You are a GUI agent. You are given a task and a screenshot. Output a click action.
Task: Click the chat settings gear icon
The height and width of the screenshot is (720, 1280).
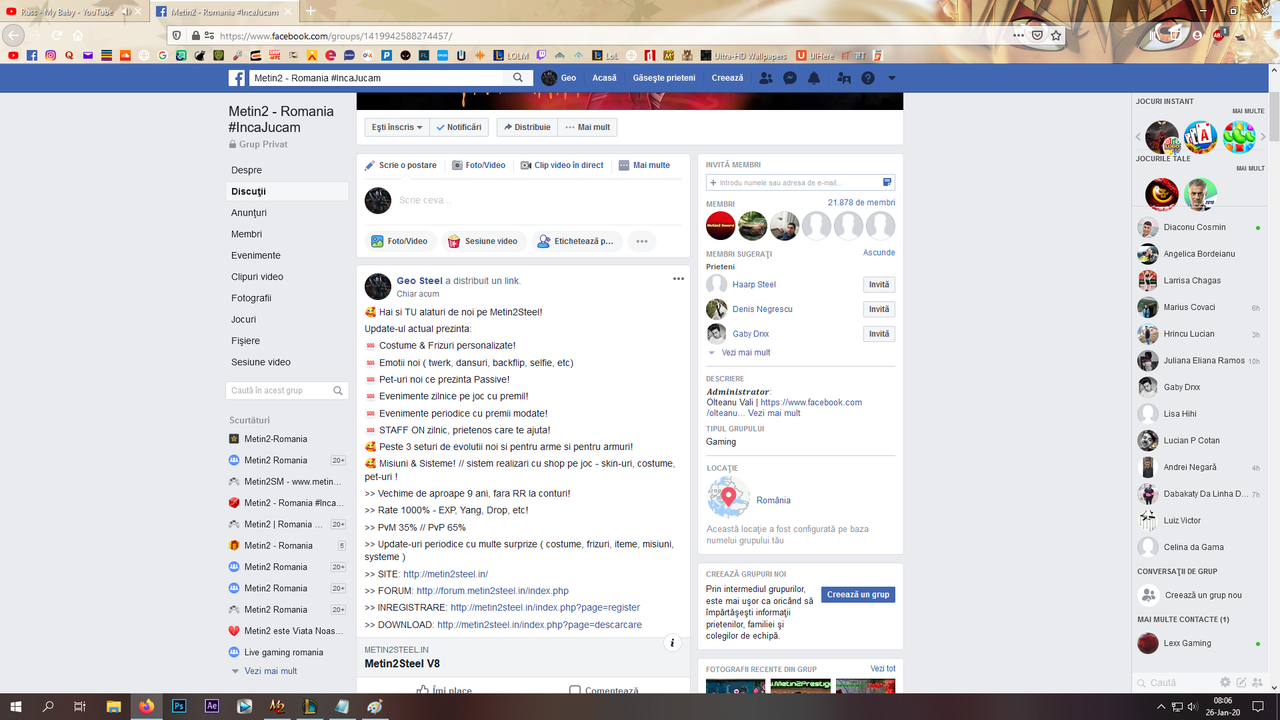pos(1226,682)
